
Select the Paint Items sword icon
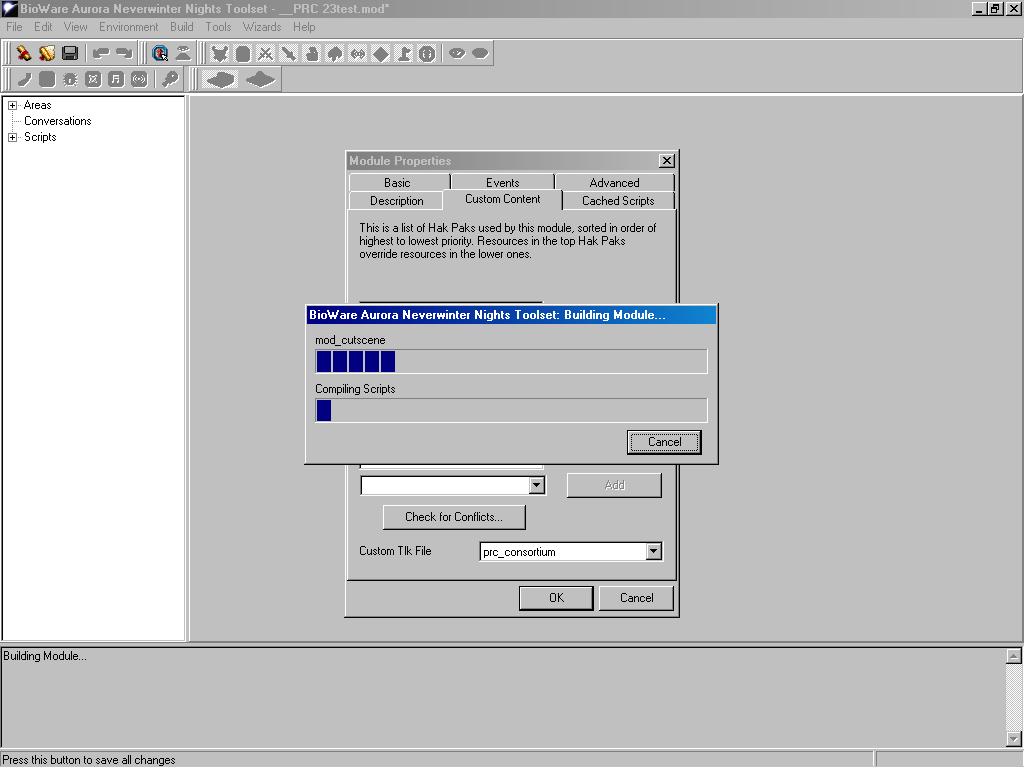click(289, 53)
